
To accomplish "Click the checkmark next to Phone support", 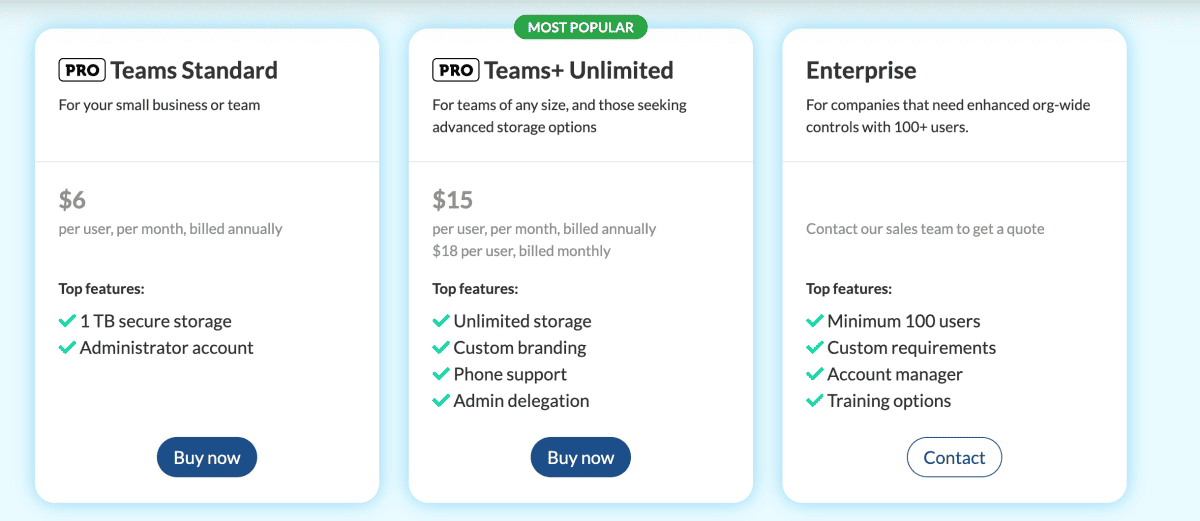I will (441, 374).
